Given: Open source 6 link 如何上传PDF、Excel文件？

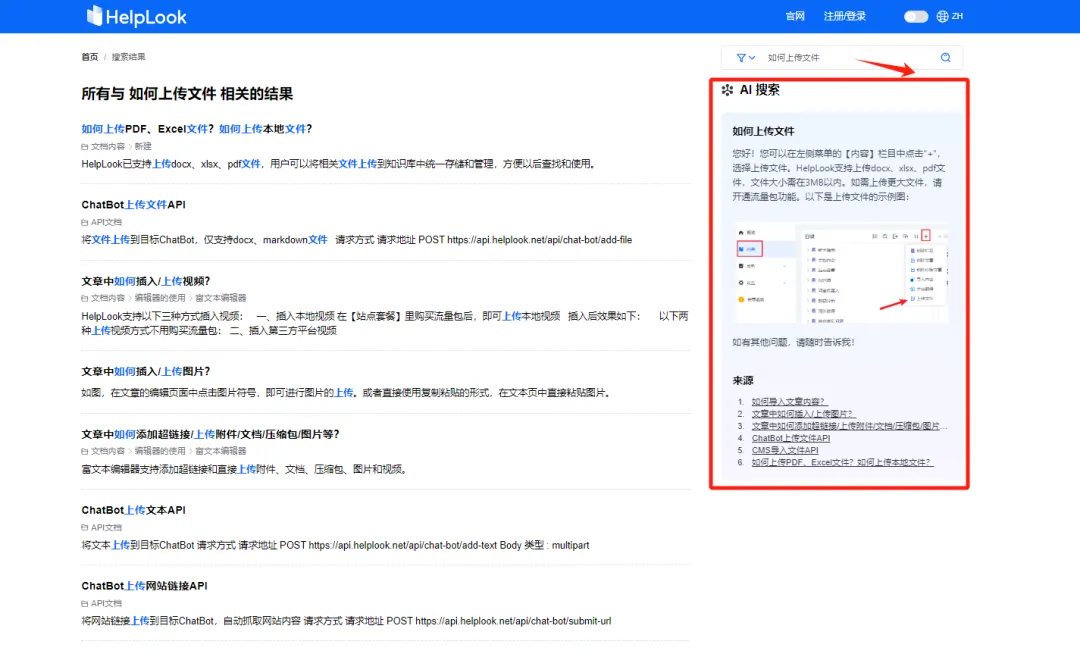Looking at the screenshot, I should point(842,462).
